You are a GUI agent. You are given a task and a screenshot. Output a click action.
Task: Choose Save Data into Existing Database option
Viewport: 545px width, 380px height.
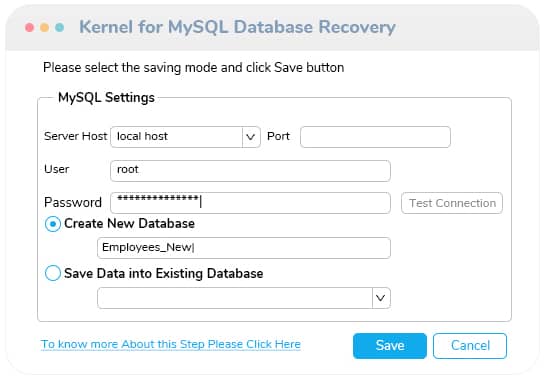53,273
